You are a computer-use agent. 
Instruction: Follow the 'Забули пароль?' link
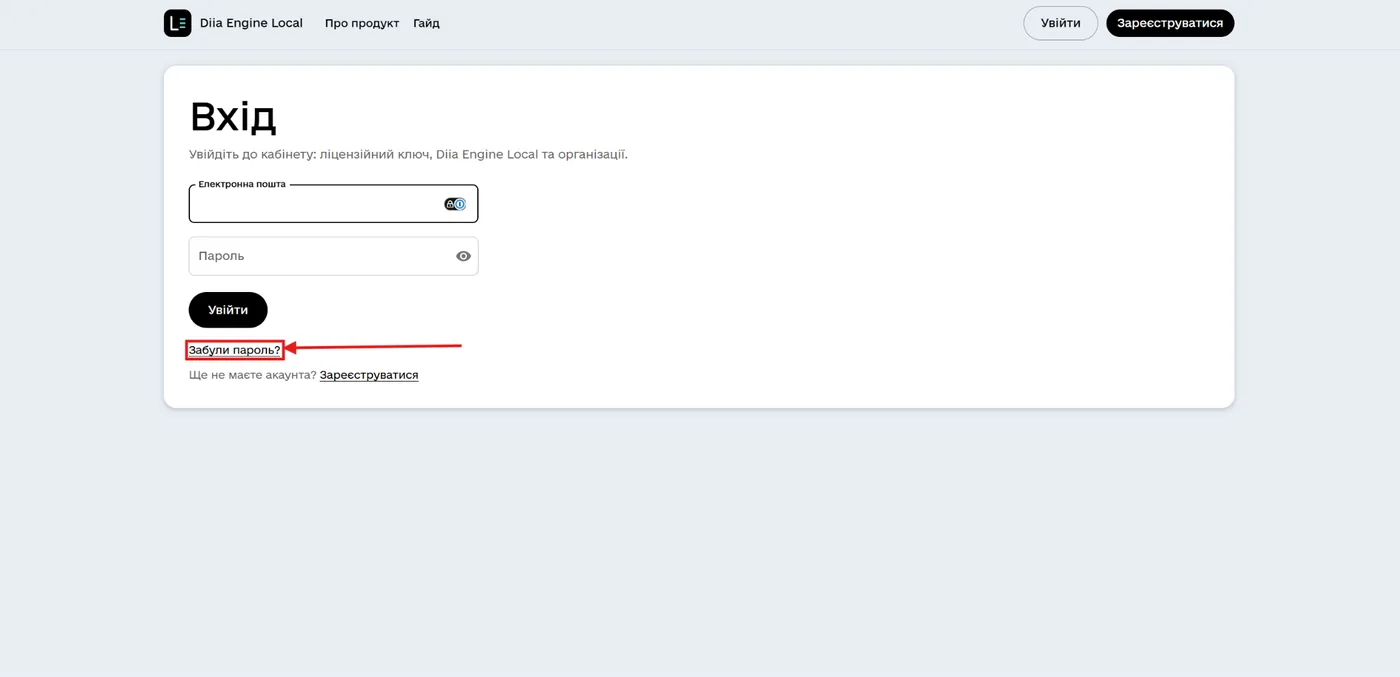pos(235,350)
